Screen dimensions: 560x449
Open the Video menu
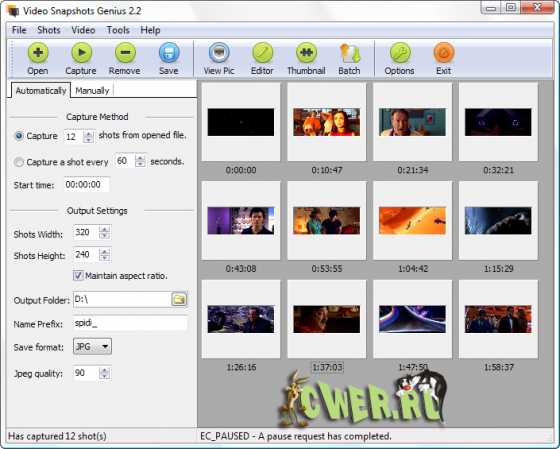tap(83, 30)
